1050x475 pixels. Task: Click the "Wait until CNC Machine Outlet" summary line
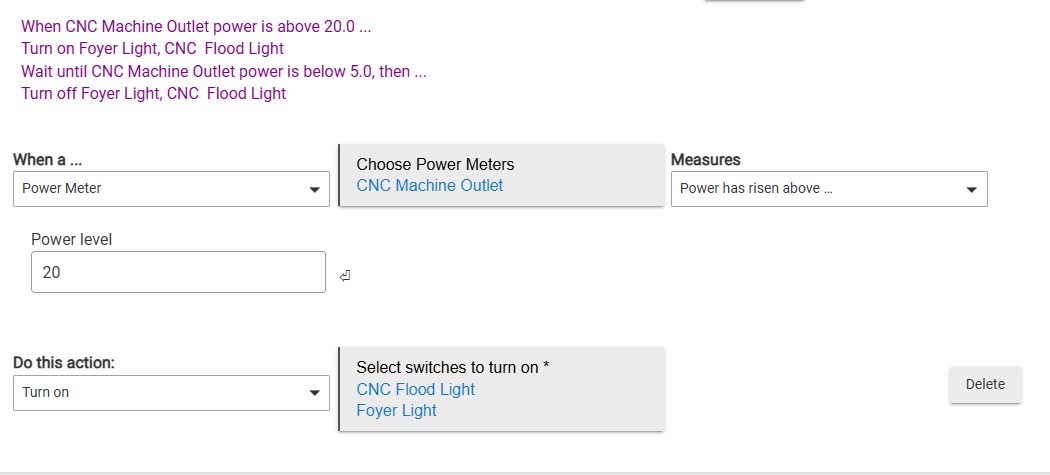[223, 71]
